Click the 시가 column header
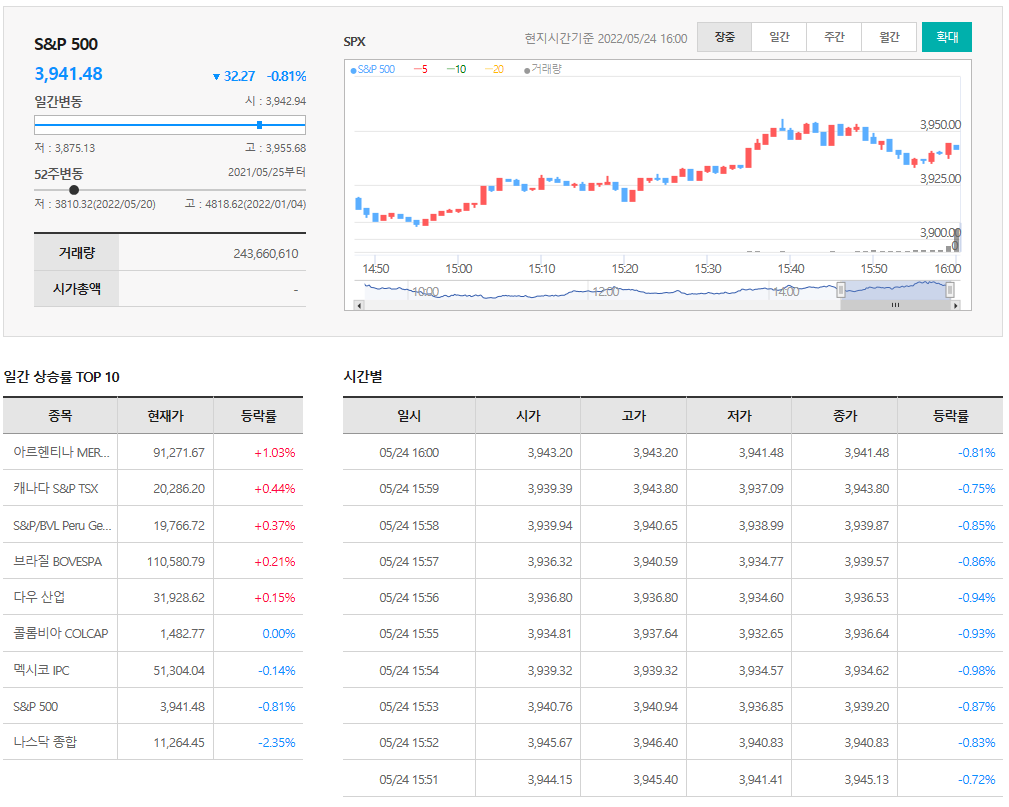Viewport: 1009px width, 807px height. 528,416
